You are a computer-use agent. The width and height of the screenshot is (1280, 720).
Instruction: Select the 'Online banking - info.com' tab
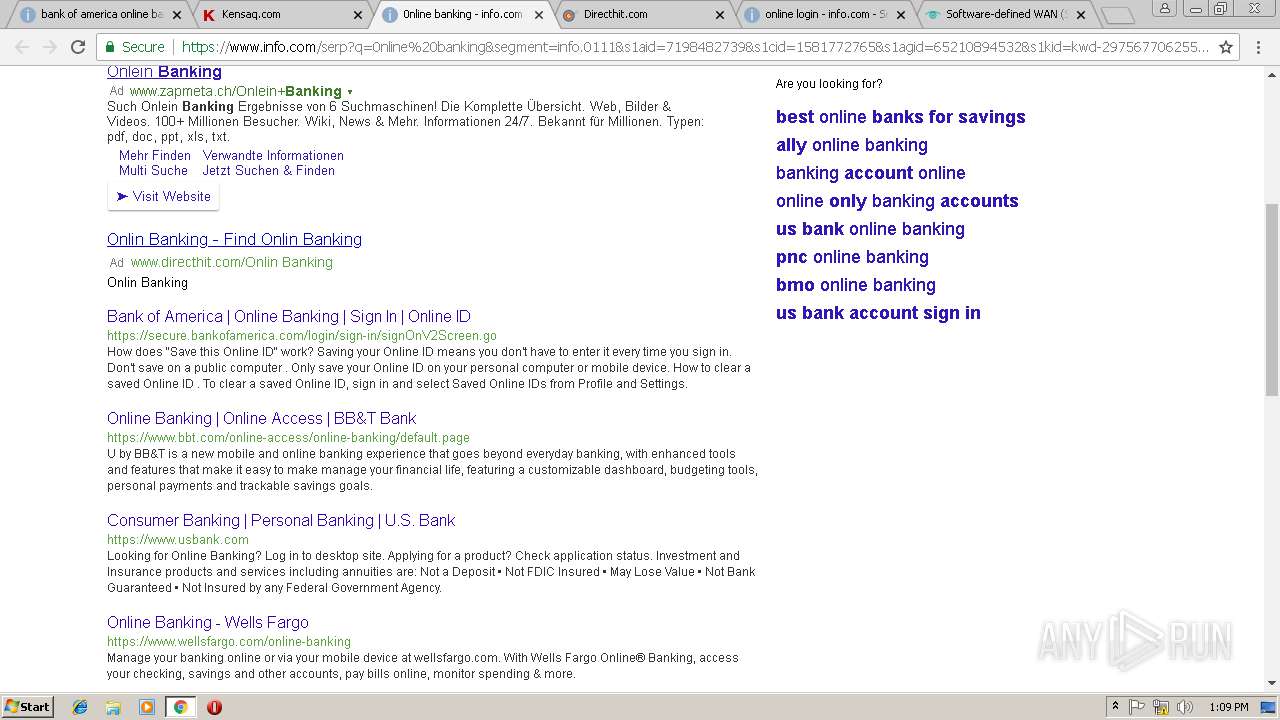pos(462,15)
